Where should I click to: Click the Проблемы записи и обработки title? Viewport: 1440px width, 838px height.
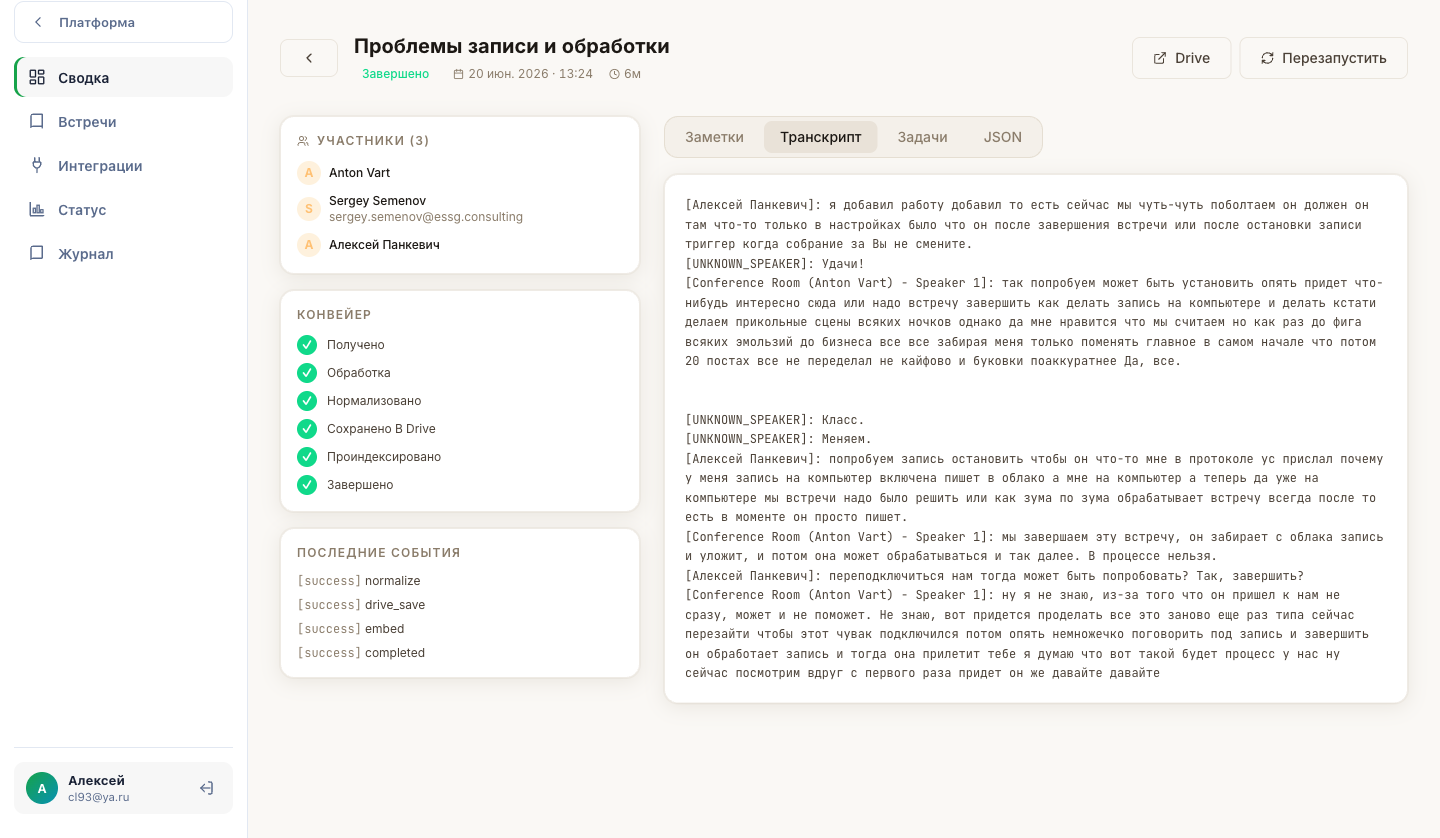click(512, 46)
